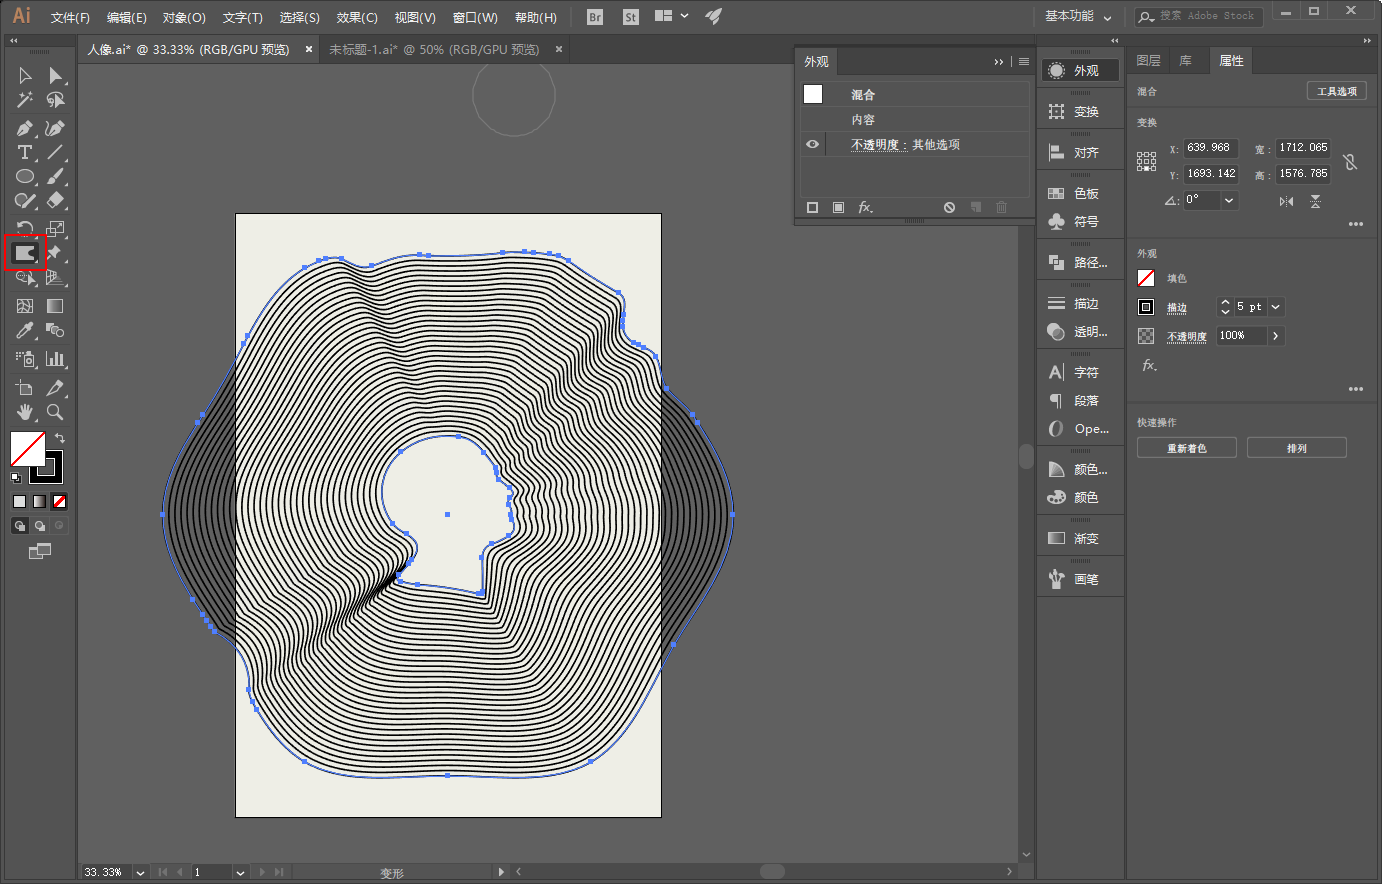Select the Curvature tool

pos(56,128)
